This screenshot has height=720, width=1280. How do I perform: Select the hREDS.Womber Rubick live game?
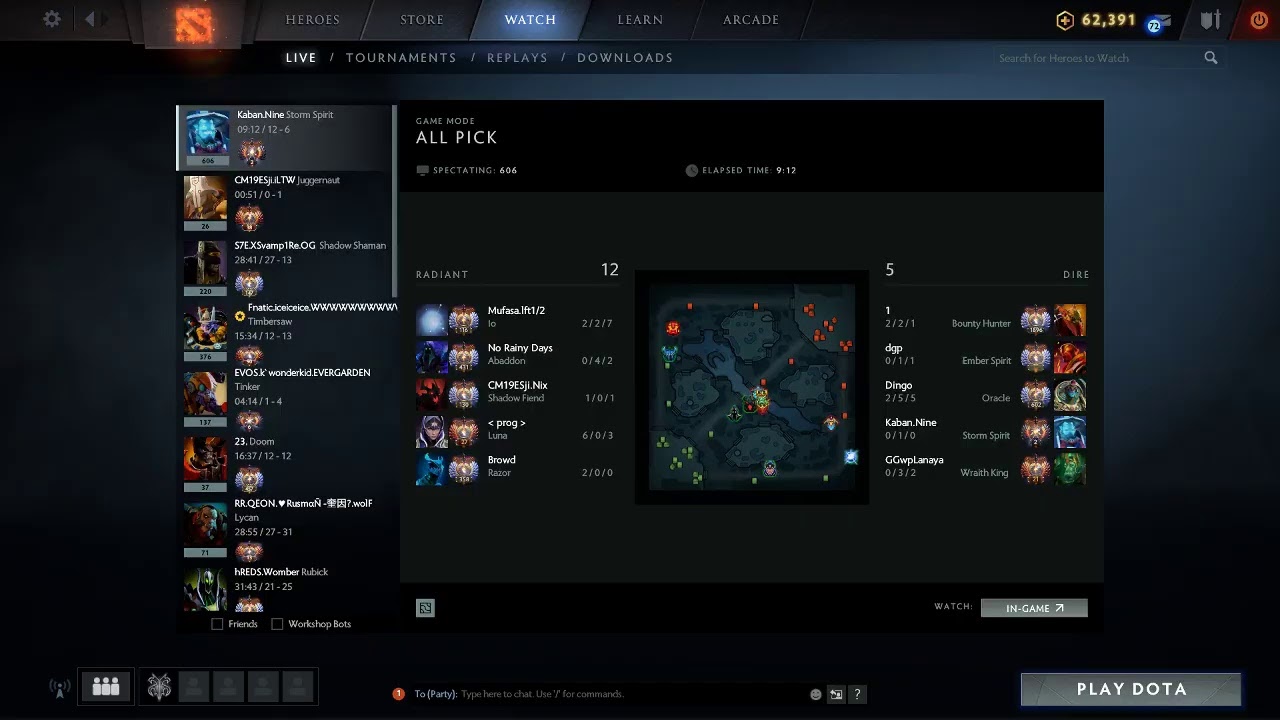point(285,589)
